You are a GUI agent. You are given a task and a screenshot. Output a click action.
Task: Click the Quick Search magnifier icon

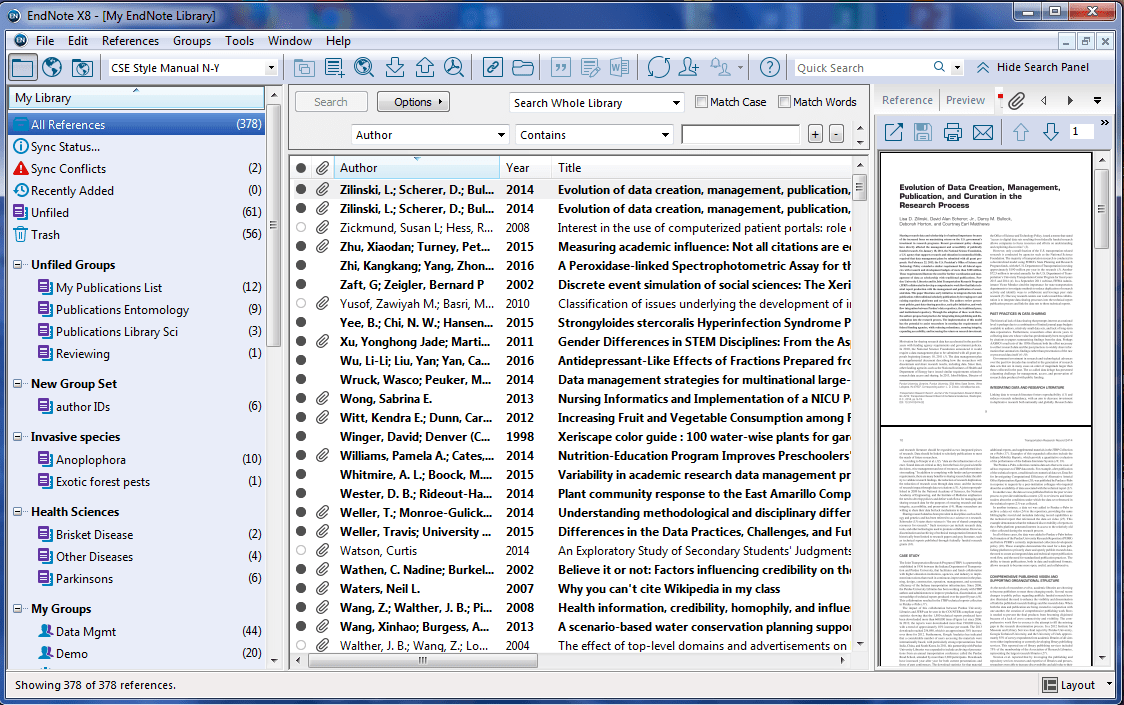pyautogui.click(x=939, y=67)
